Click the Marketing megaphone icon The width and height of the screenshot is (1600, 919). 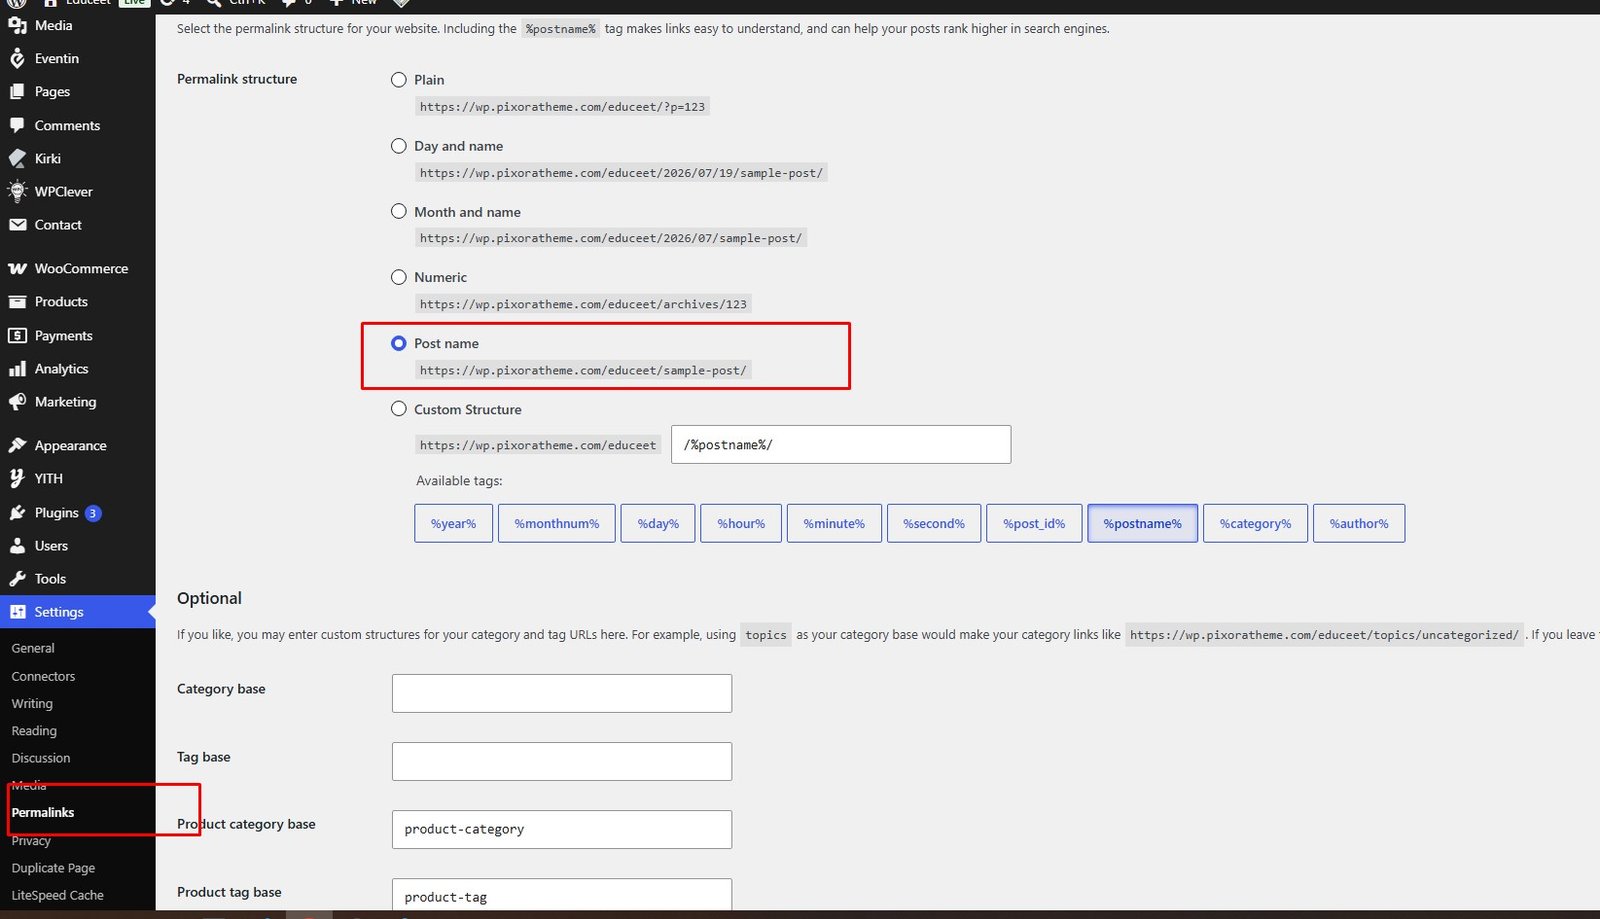(x=17, y=402)
